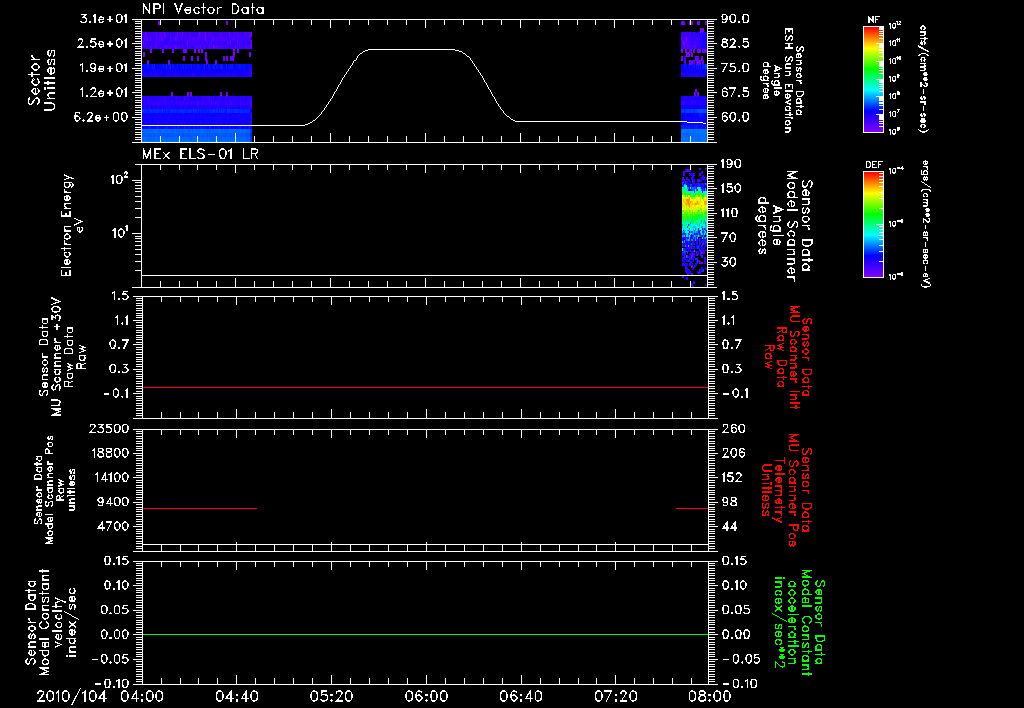1024x708 pixels.
Task: Click the 98 telemetry position tick
Action: (729, 502)
